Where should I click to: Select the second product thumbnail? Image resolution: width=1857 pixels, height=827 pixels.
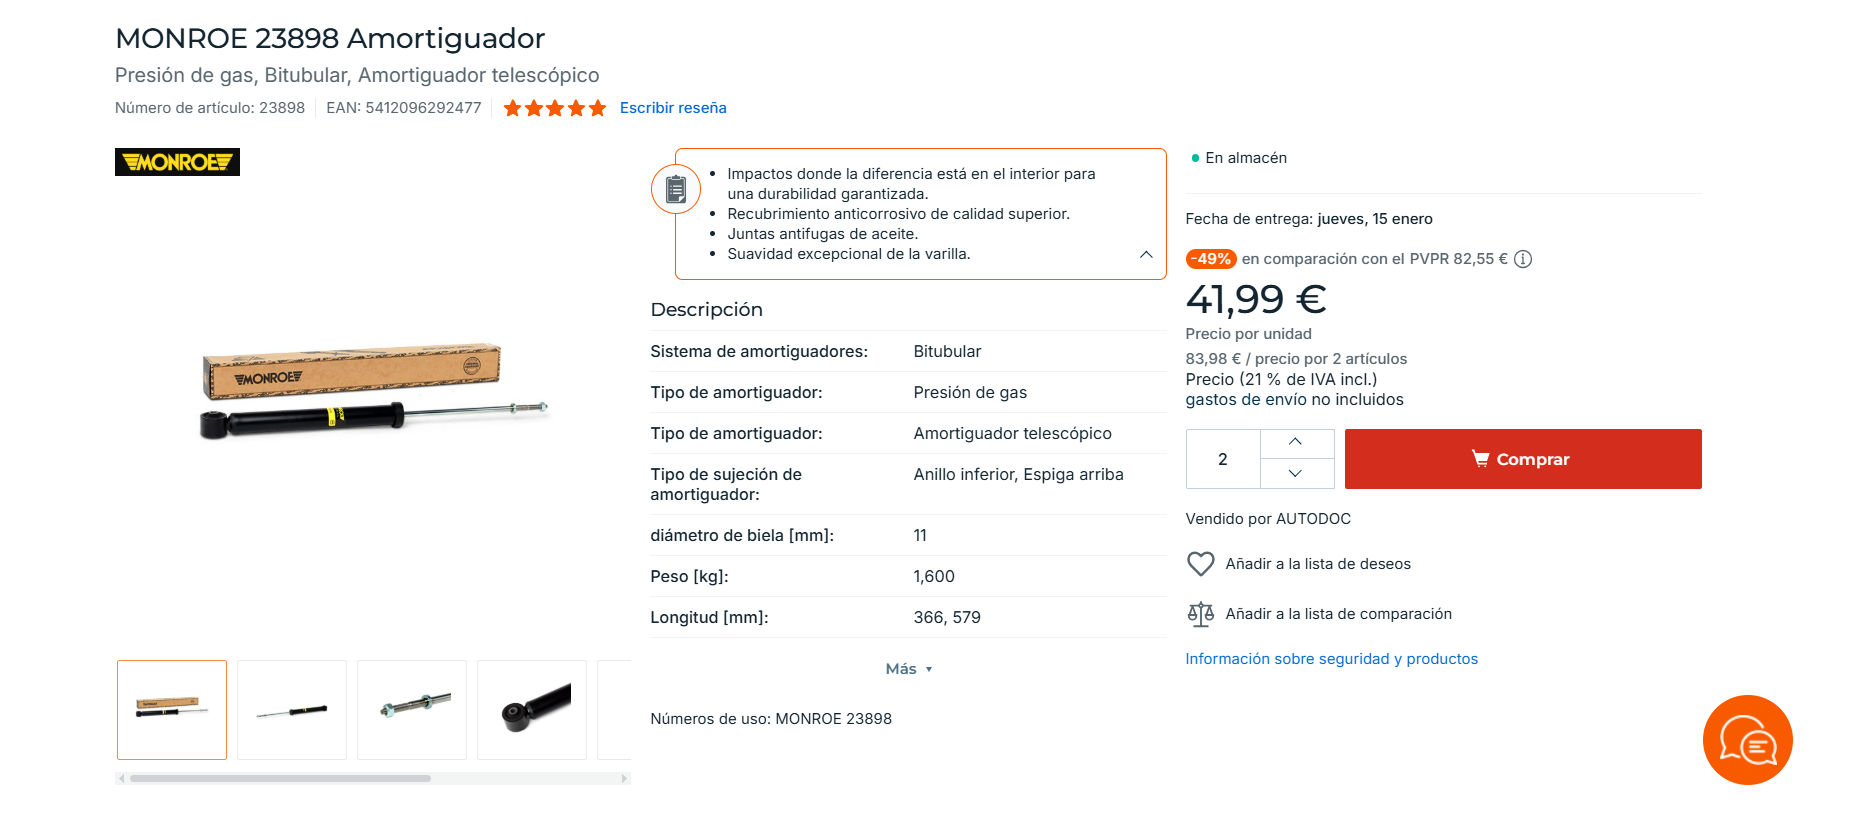pos(292,710)
